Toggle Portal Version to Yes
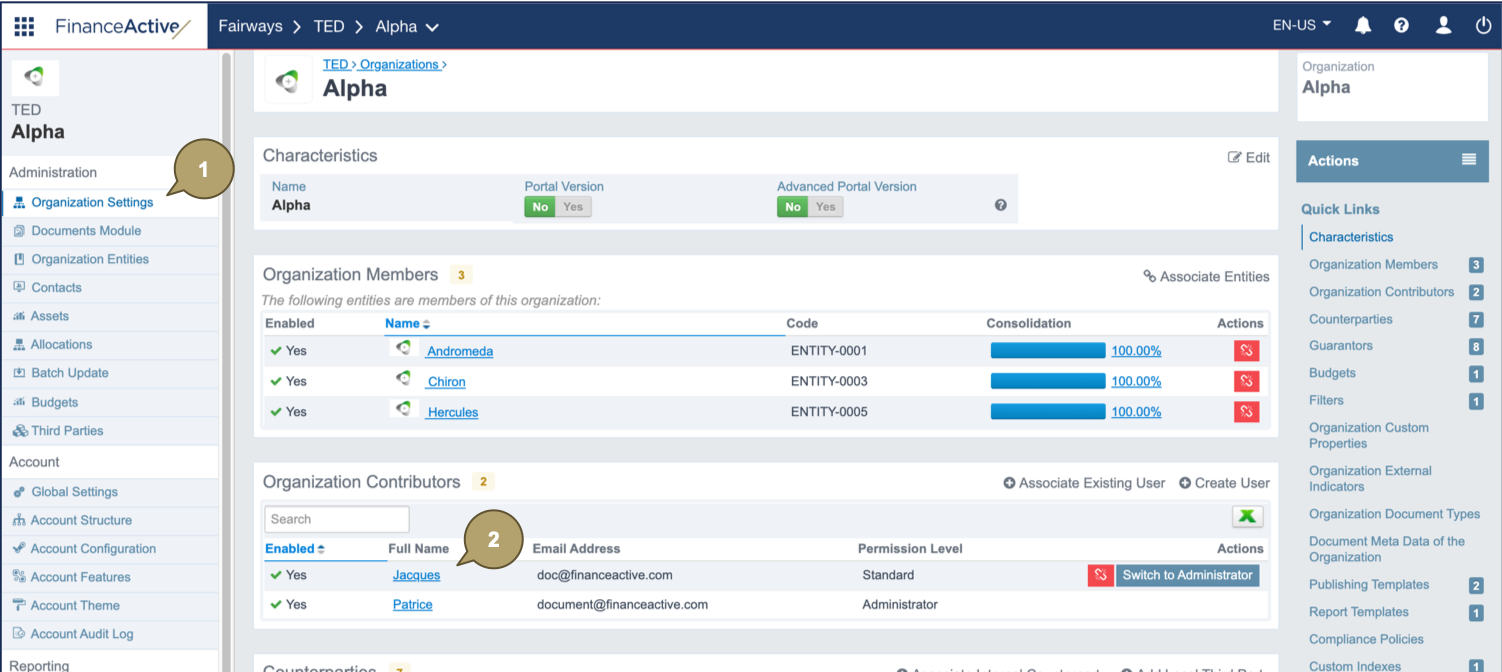This screenshot has width=1502, height=672. (x=573, y=207)
